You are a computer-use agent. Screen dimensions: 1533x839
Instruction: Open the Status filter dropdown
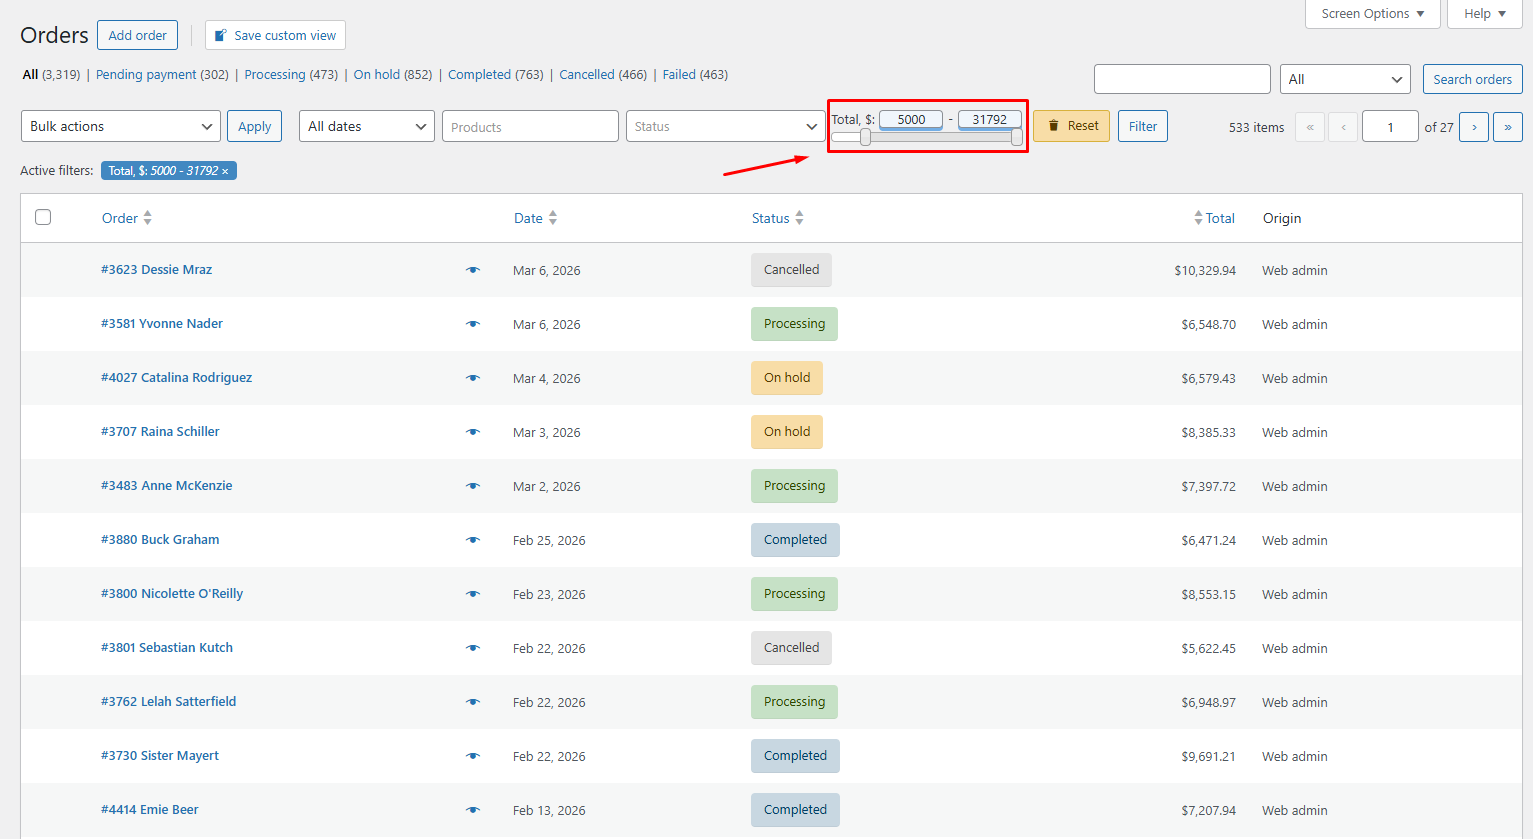pyautogui.click(x=726, y=126)
